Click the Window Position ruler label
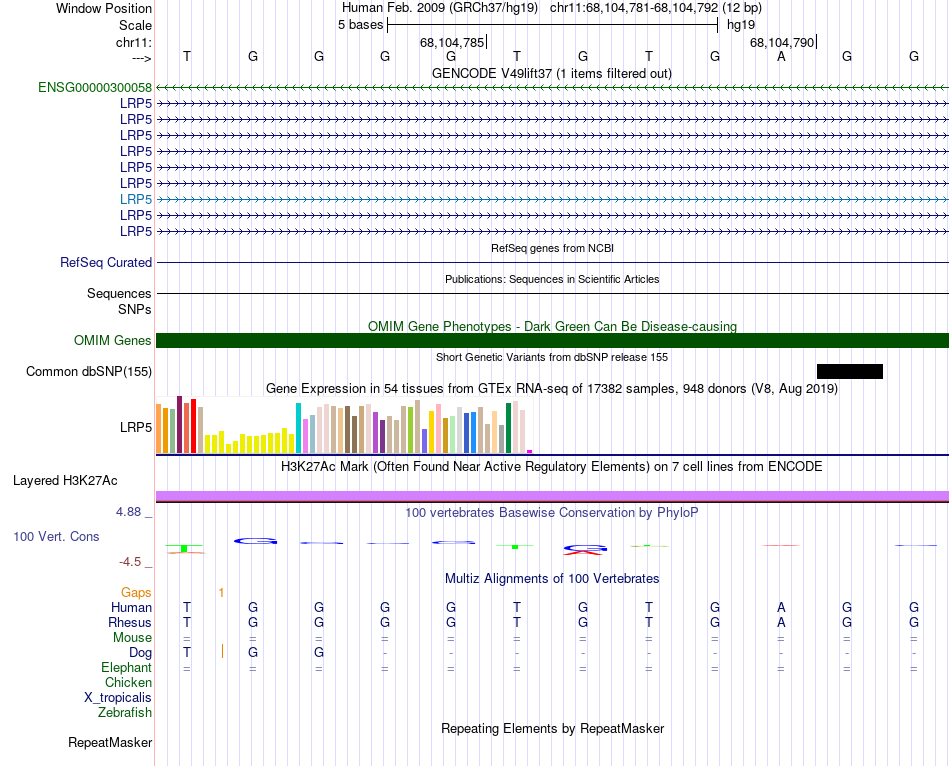Screen dimensions: 950x766 click(104, 8)
